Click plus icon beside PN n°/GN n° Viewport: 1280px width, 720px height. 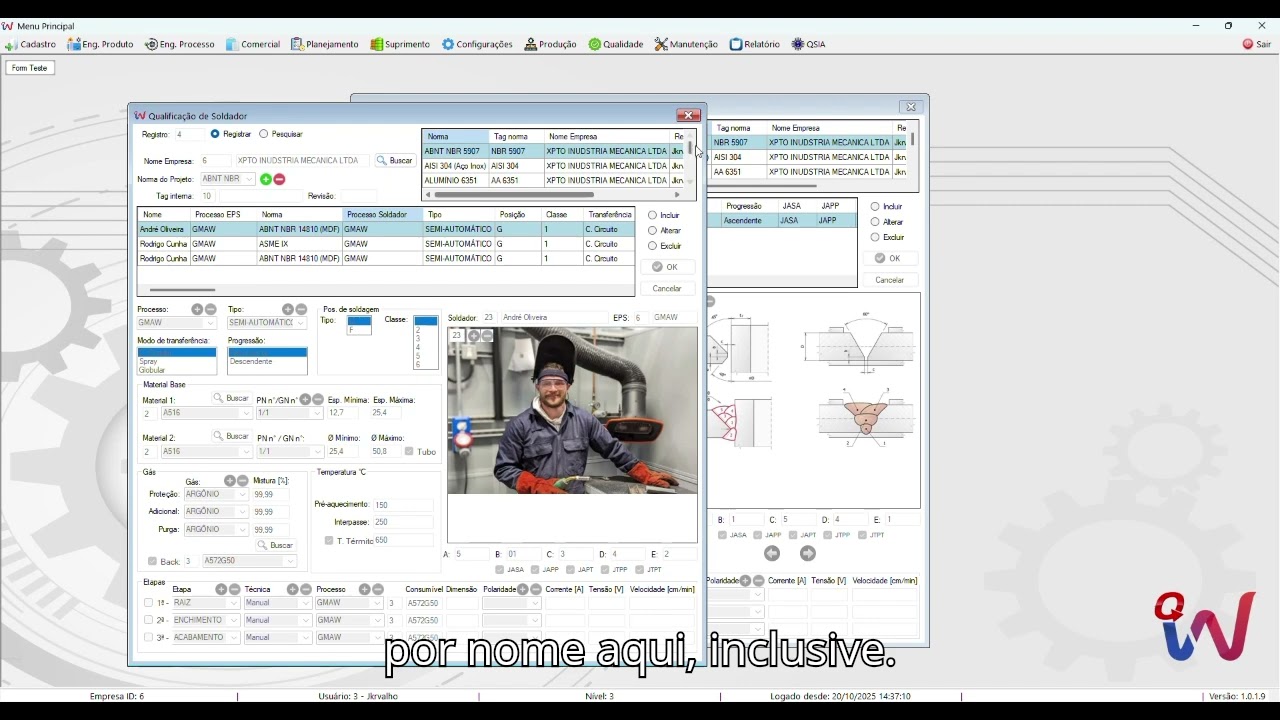305,399
